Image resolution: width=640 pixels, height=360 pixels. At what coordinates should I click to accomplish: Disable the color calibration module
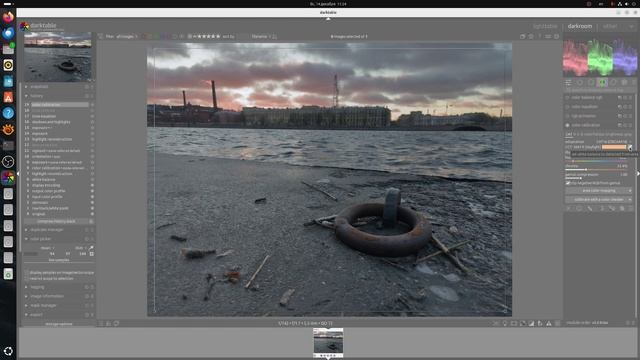567,125
